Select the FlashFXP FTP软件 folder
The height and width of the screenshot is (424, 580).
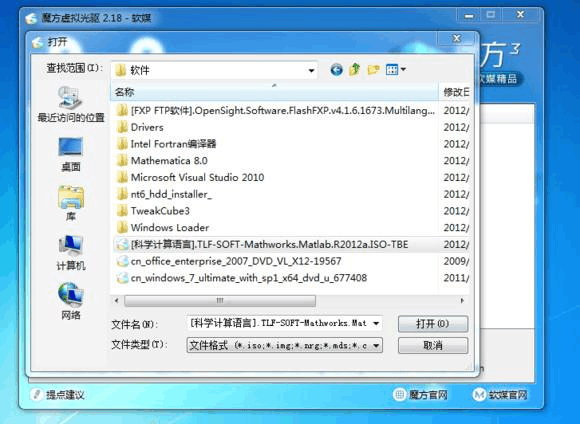[x=276, y=110]
